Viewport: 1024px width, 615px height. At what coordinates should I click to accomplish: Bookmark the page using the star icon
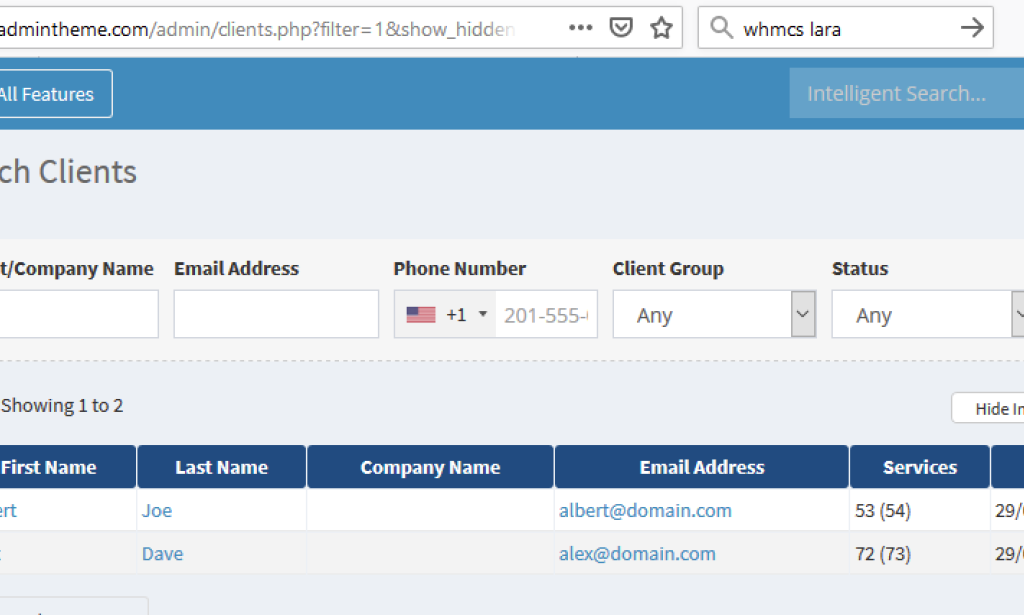(x=661, y=28)
